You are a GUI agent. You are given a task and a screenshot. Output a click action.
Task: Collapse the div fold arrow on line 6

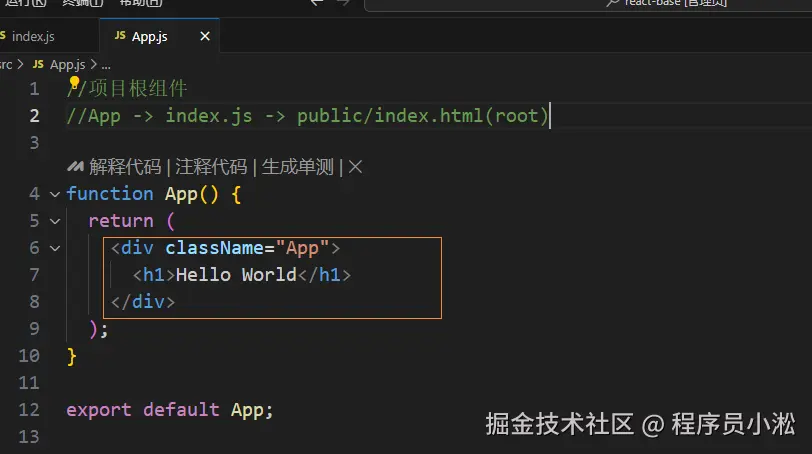coord(55,248)
